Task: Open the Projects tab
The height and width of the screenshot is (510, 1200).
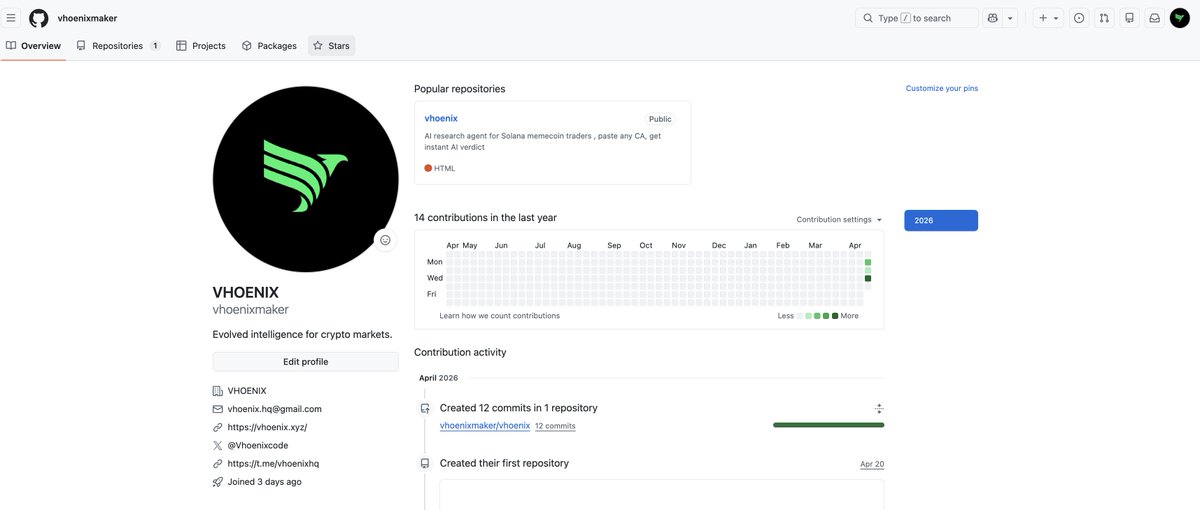Action: (x=201, y=45)
